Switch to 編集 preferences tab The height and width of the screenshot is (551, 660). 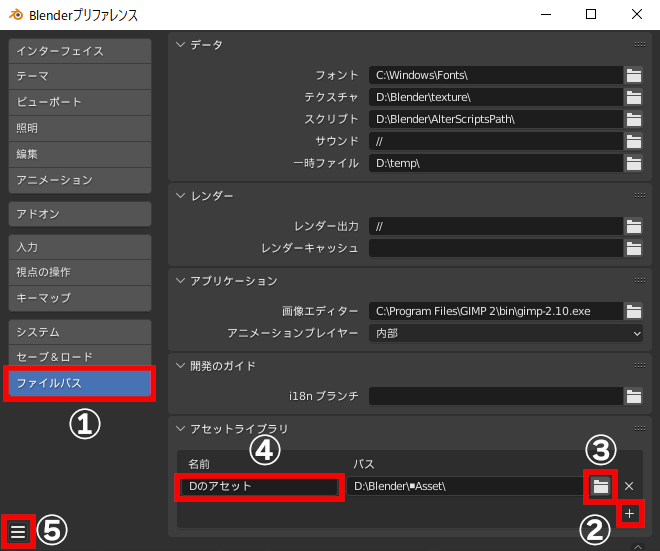click(80, 154)
